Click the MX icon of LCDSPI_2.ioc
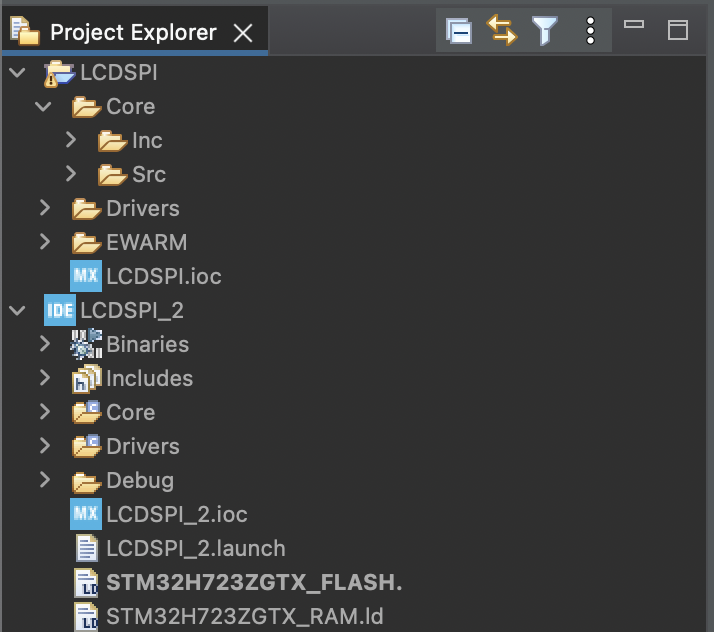The image size is (714, 632). click(86, 514)
